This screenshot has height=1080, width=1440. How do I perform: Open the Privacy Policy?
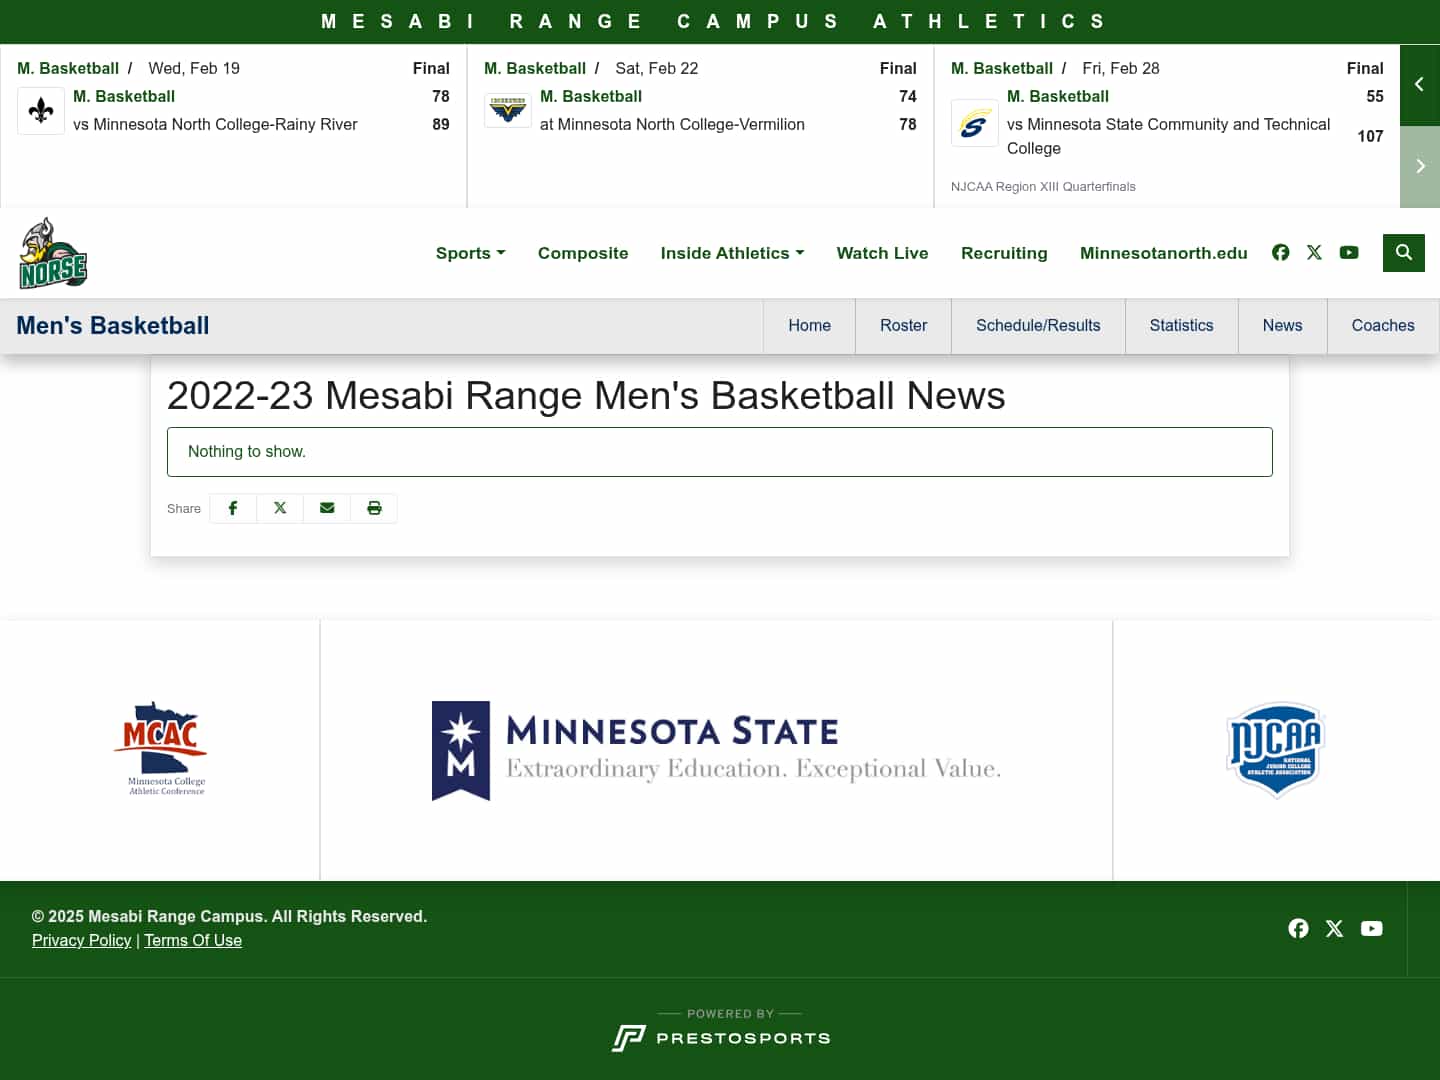click(81, 940)
